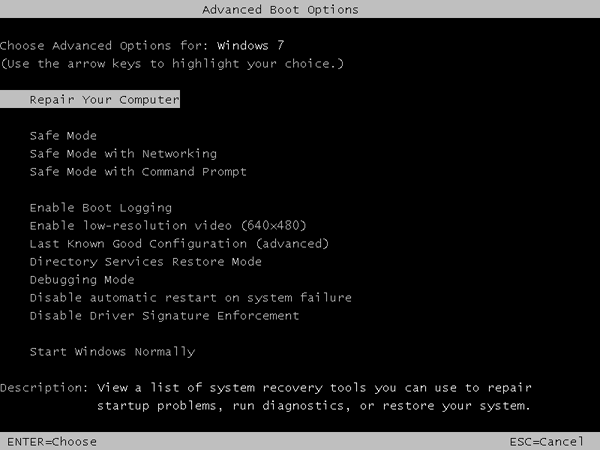Pick Safe Mode with Command Prompt
The height and width of the screenshot is (450, 600).
tap(138, 172)
